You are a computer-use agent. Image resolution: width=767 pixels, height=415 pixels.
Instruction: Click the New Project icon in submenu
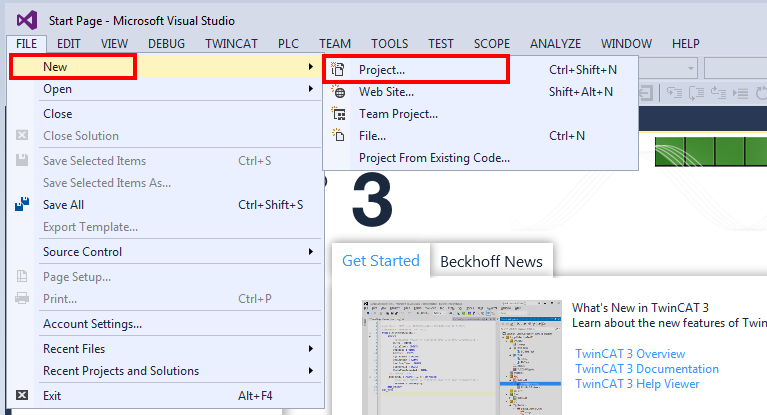338,69
